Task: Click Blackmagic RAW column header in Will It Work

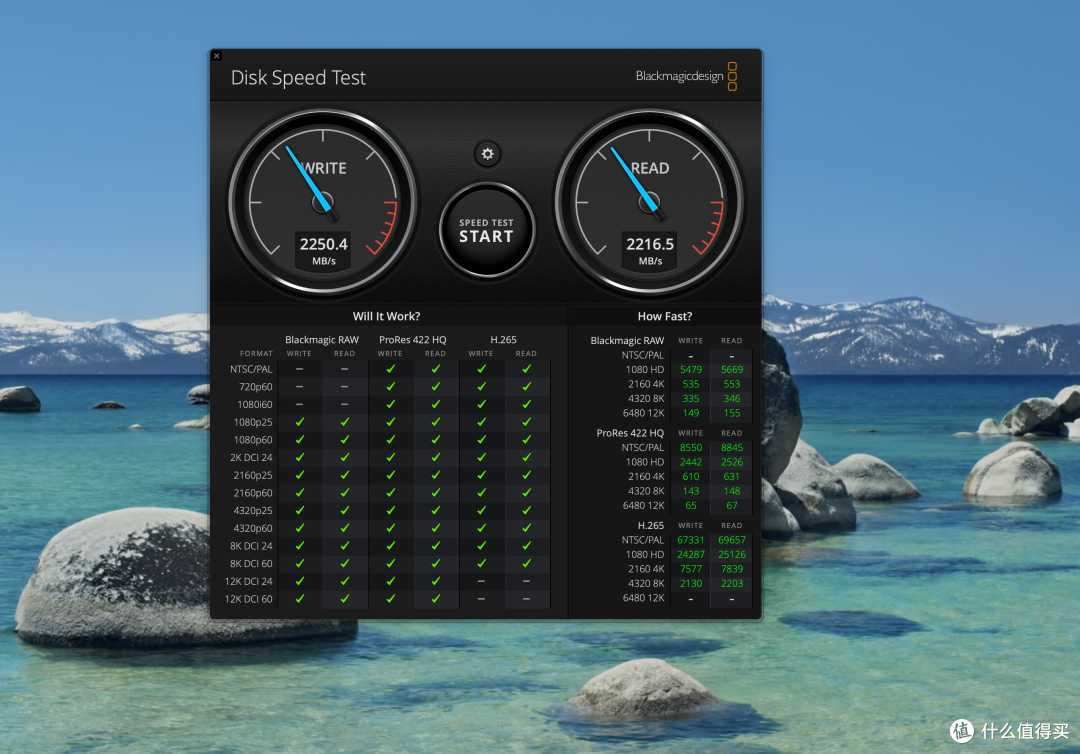Action: click(322, 339)
